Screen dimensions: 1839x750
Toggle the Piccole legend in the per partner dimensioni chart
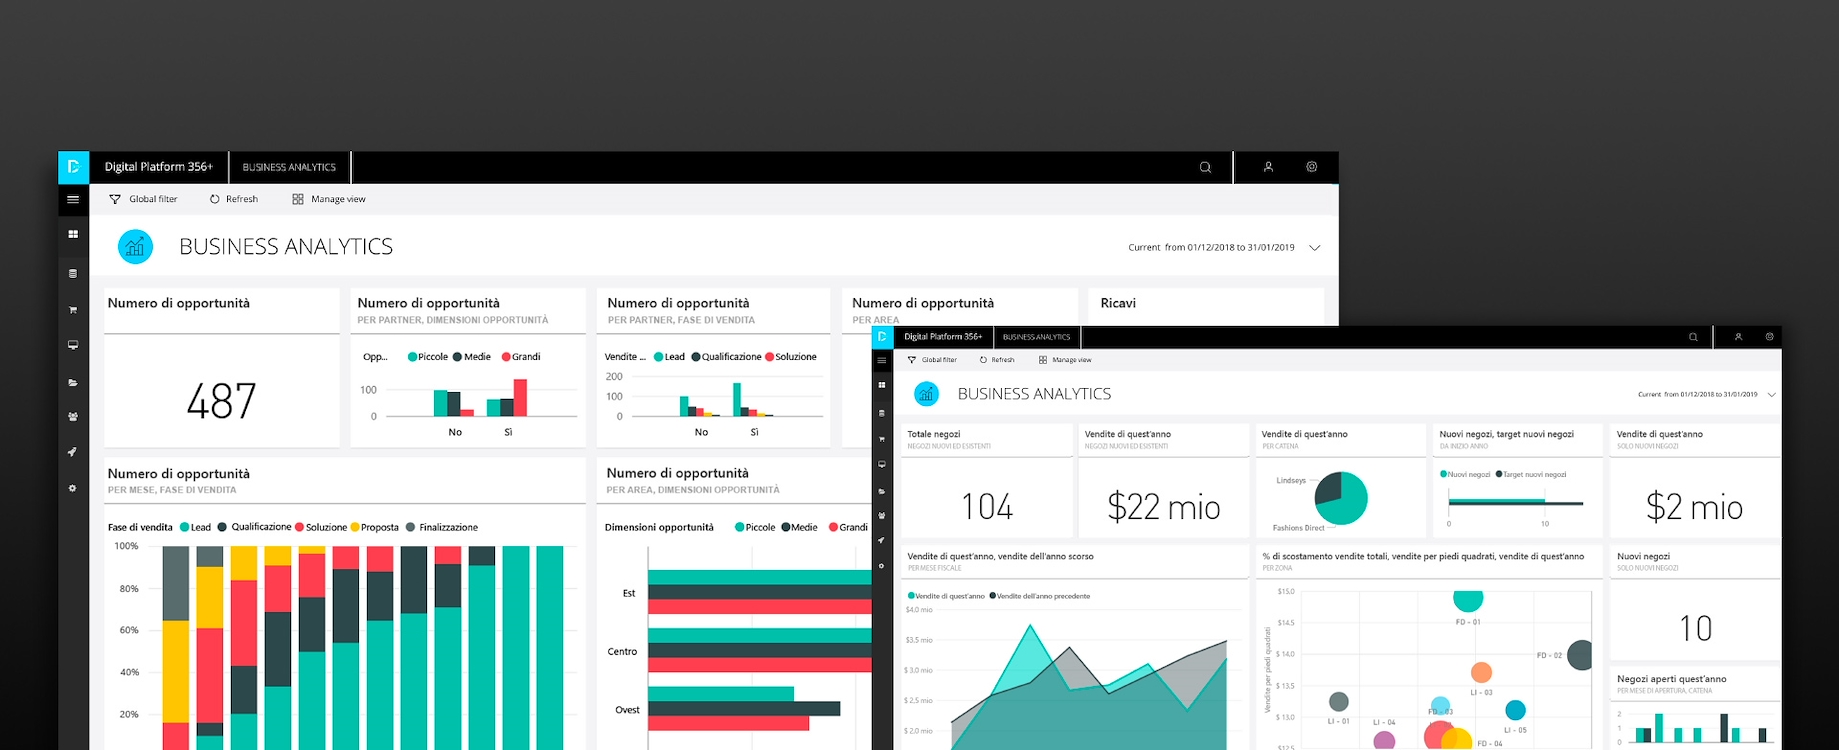coord(428,357)
